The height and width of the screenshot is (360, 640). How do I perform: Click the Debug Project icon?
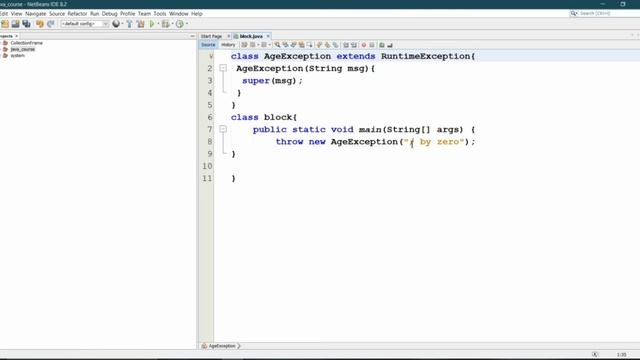[x=165, y=24]
